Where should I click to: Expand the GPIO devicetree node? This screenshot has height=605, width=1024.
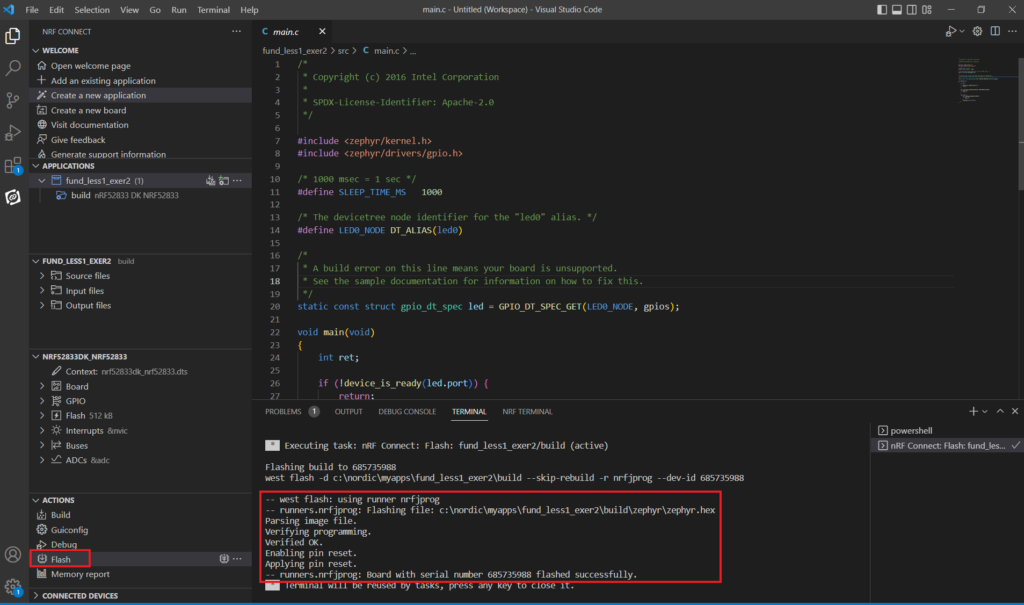tap(42, 401)
